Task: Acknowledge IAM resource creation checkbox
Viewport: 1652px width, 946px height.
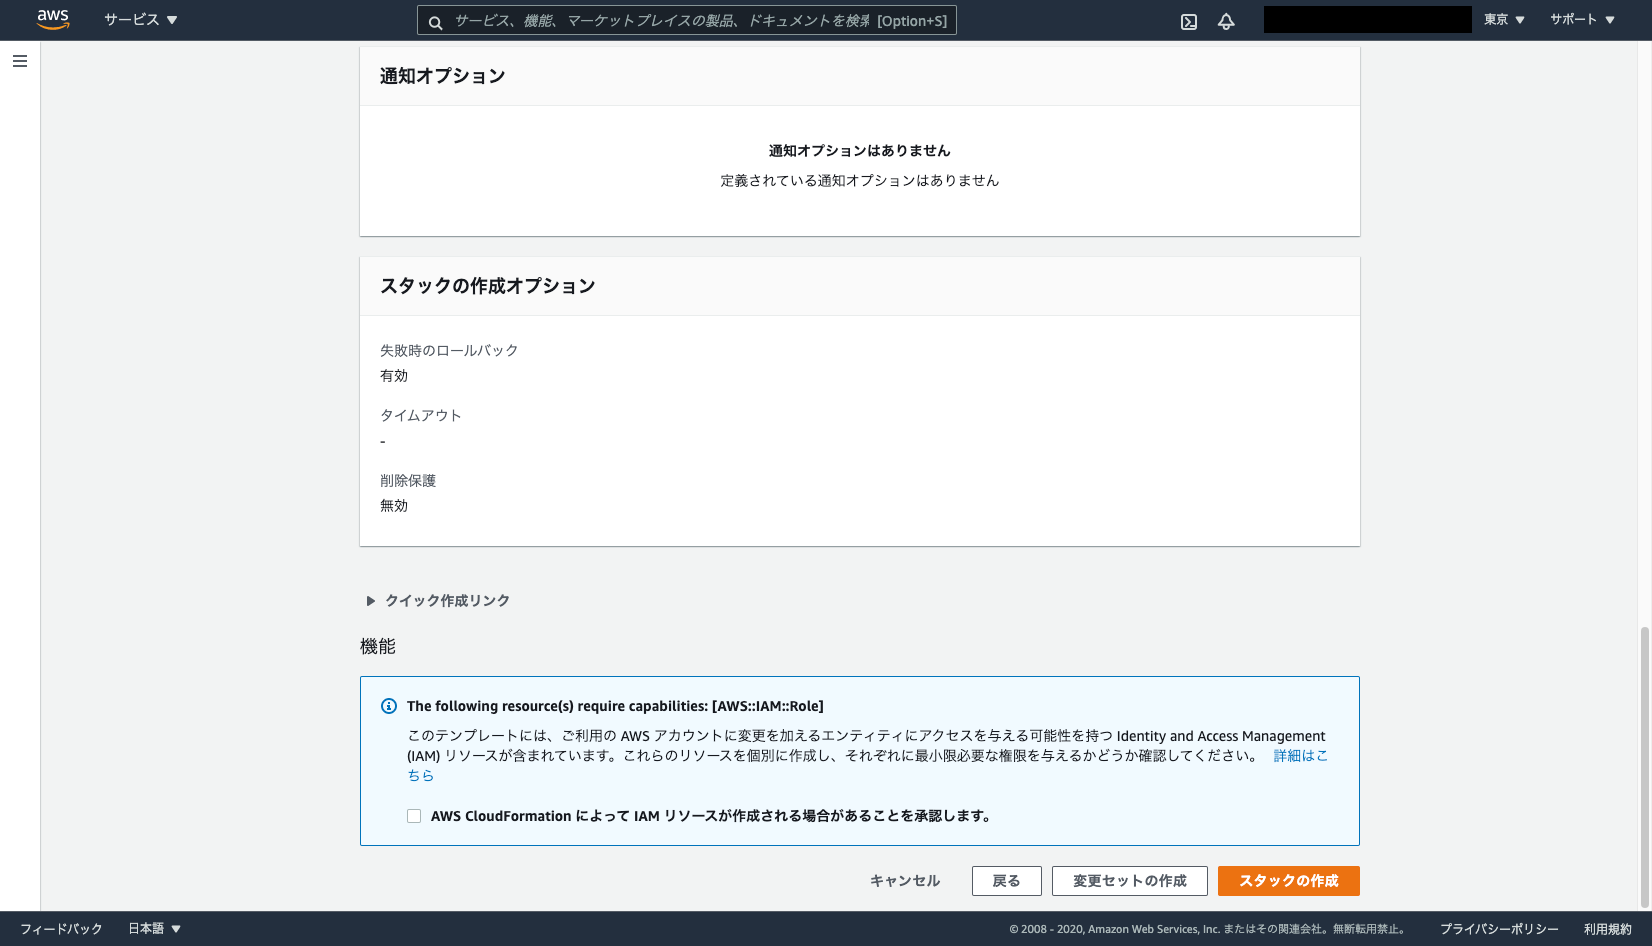Action: click(413, 816)
